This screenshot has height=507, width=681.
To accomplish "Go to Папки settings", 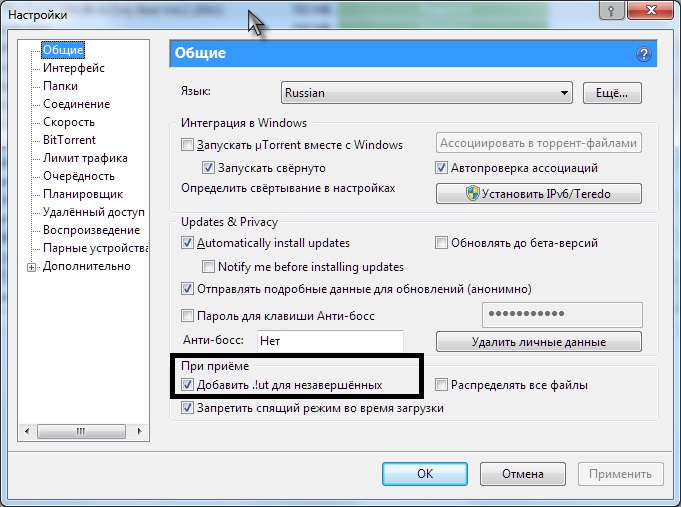I will pyautogui.click(x=60, y=86).
